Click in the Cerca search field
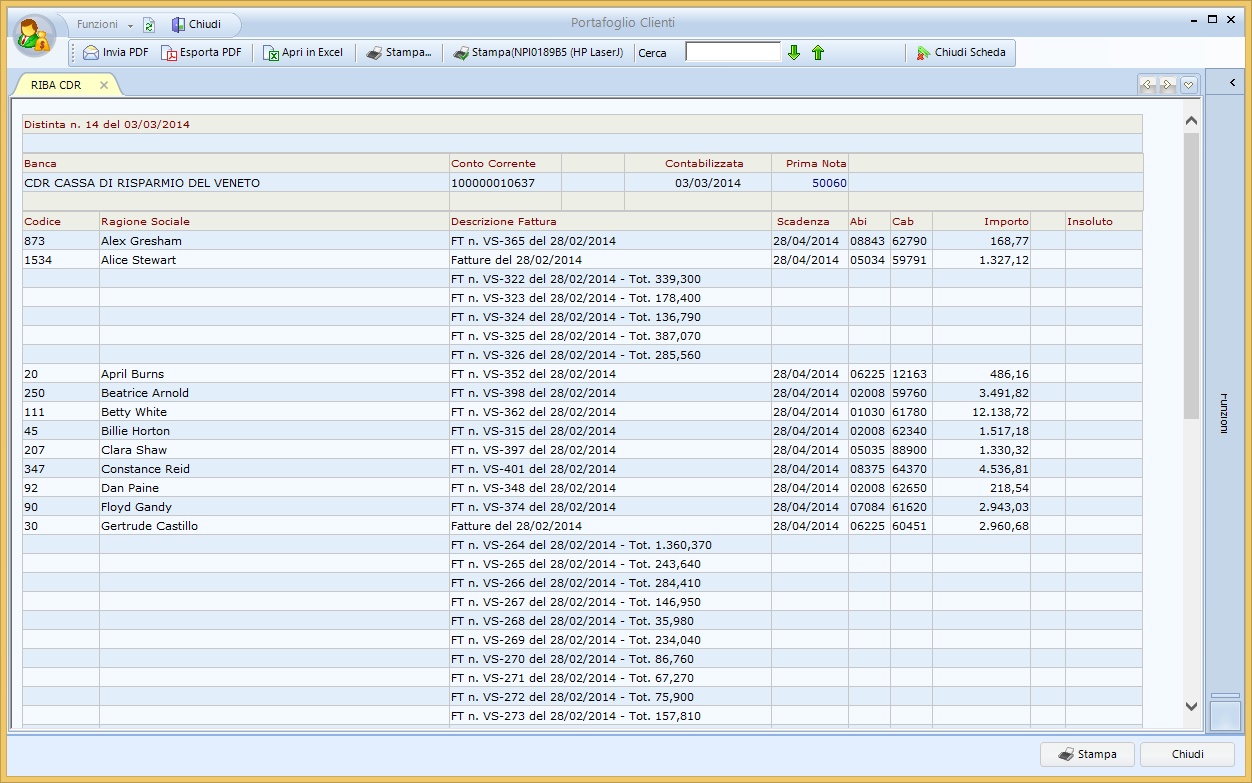1252x783 pixels. click(732, 52)
